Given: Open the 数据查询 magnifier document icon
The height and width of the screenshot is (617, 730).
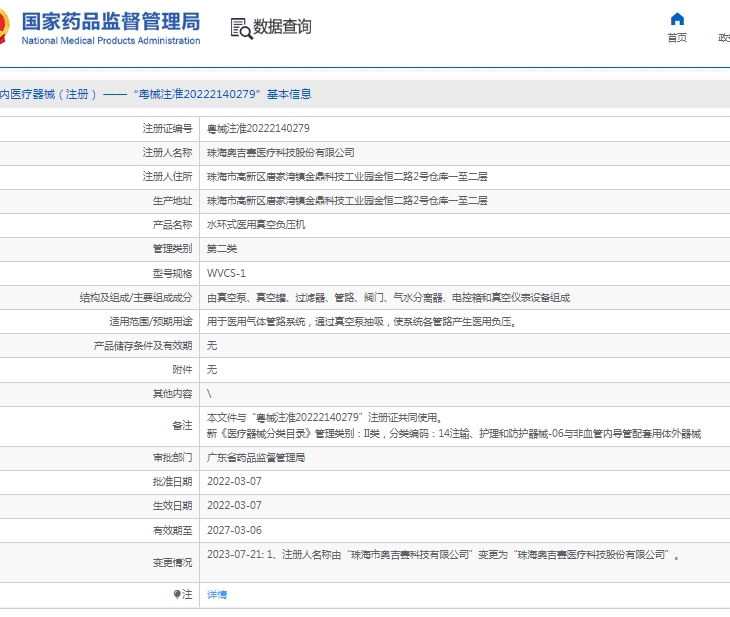Looking at the screenshot, I should tap(241, 28).
